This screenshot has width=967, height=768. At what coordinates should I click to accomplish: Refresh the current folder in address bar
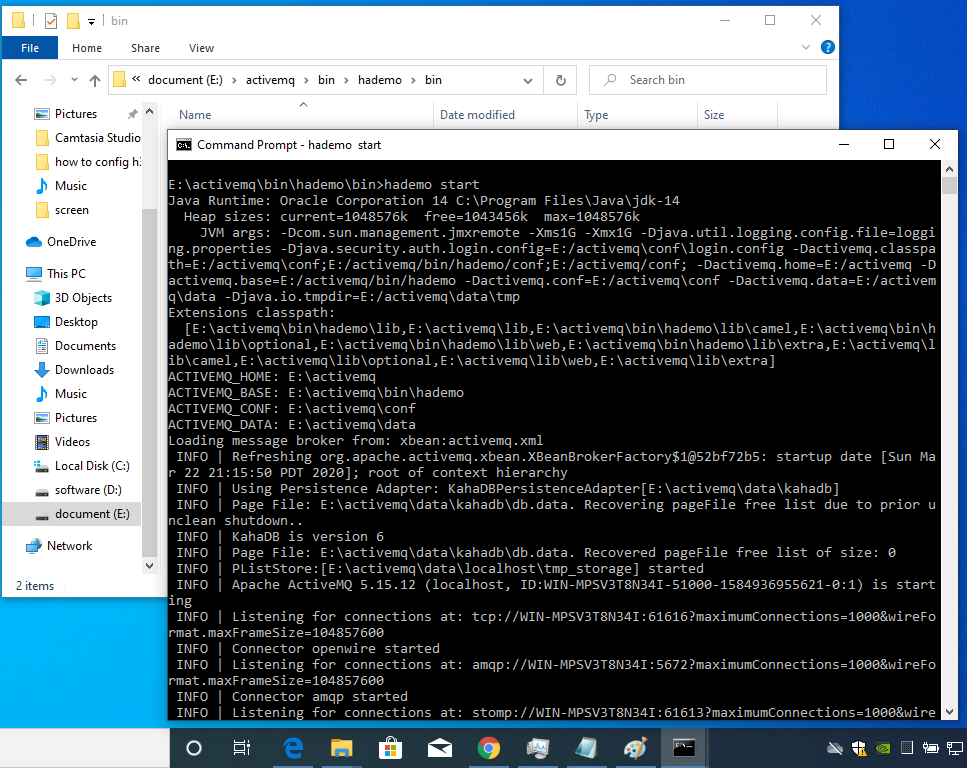coord(560,80)
